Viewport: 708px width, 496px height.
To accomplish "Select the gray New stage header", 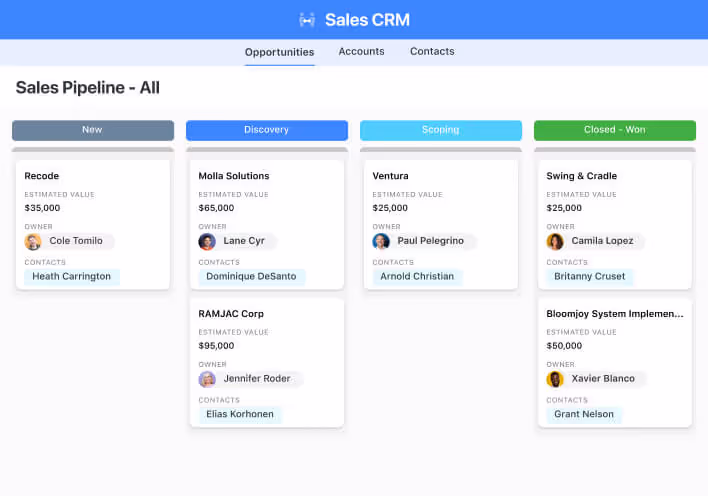I will (x=93, y=130).
